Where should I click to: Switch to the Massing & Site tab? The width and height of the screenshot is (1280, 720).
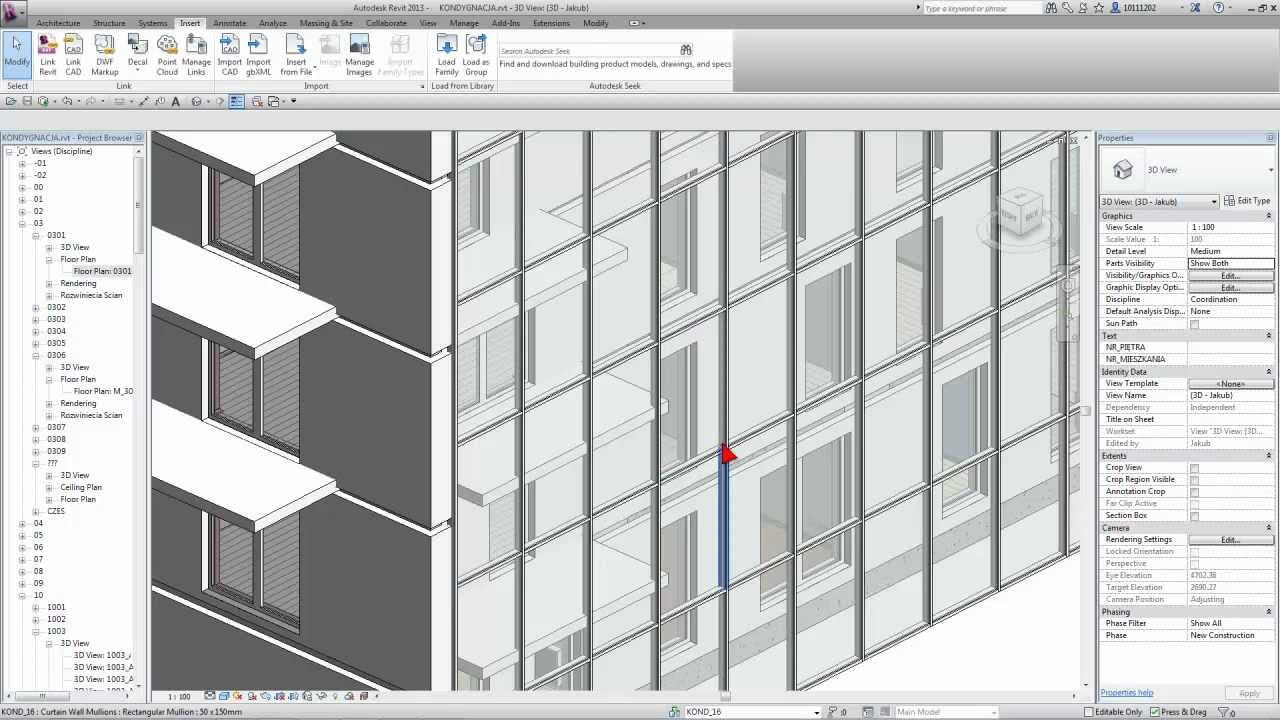tap(326, 23)
